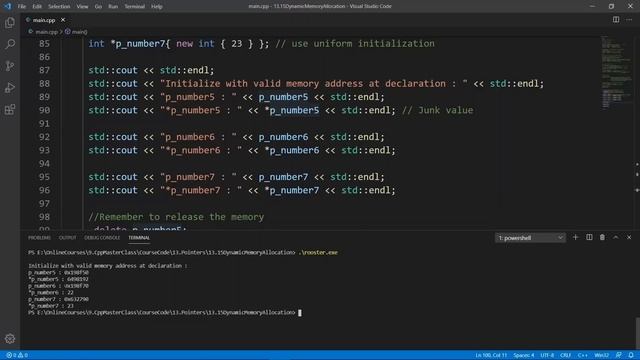
Task: Change indentation via Spaces: 4
Action: [x=524, y=355]
